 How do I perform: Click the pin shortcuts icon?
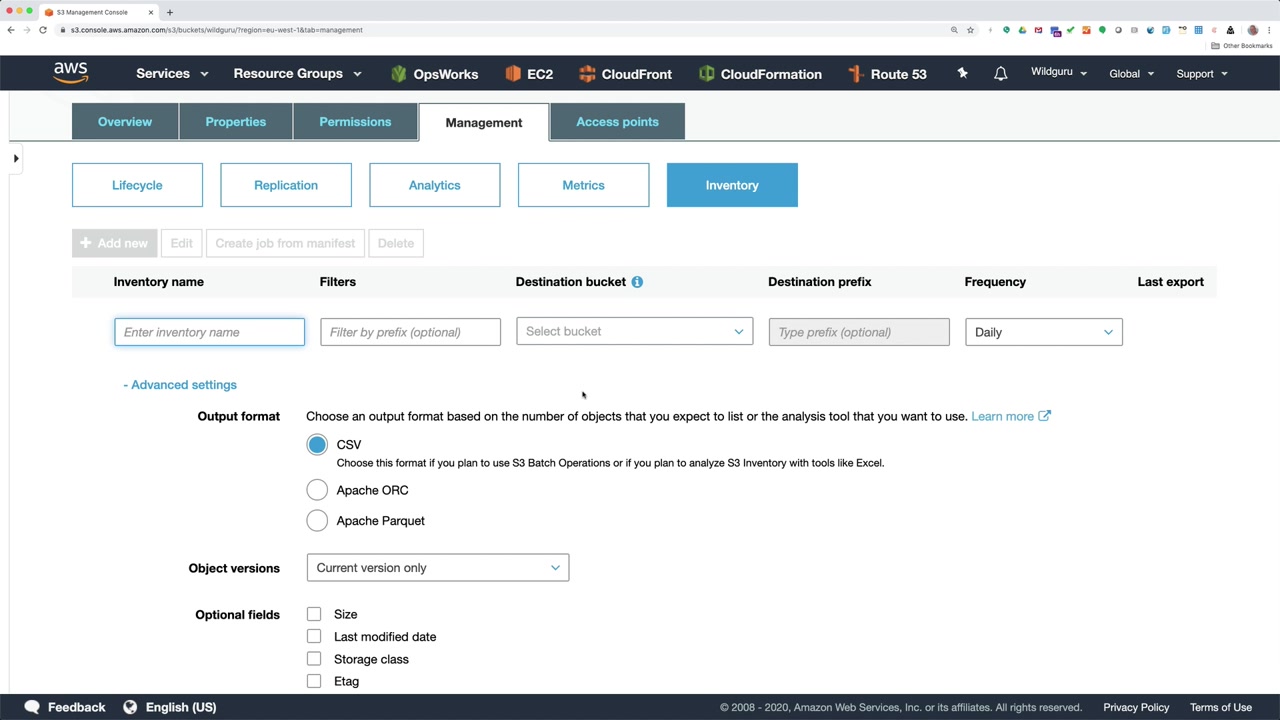[962, 73]
